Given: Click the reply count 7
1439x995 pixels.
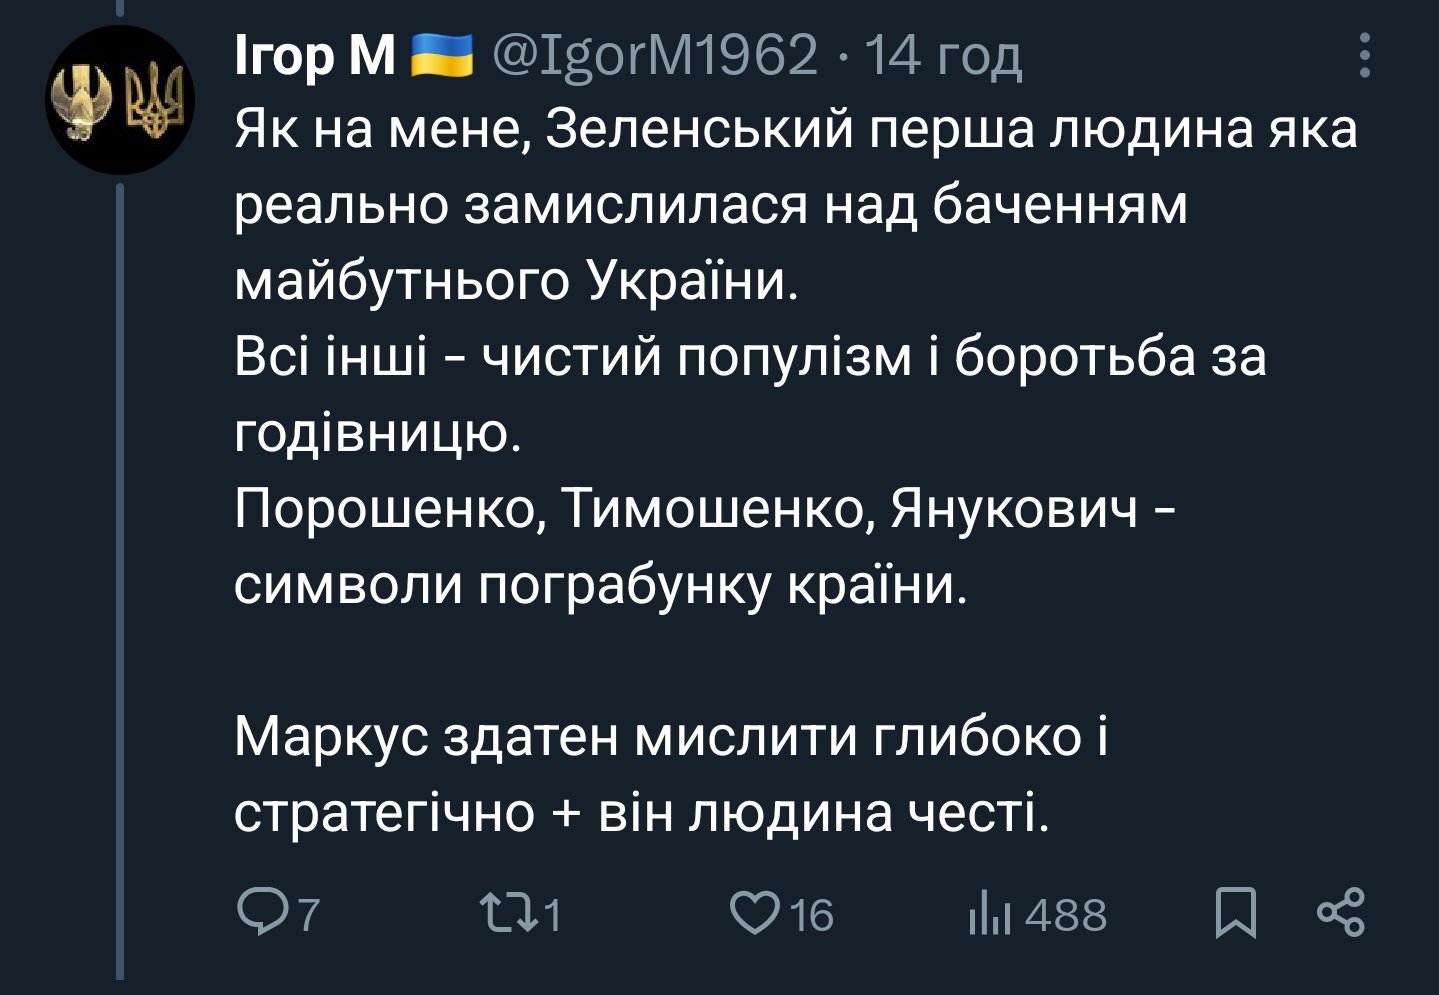Looking at the screenshot, I should (309, 915).
